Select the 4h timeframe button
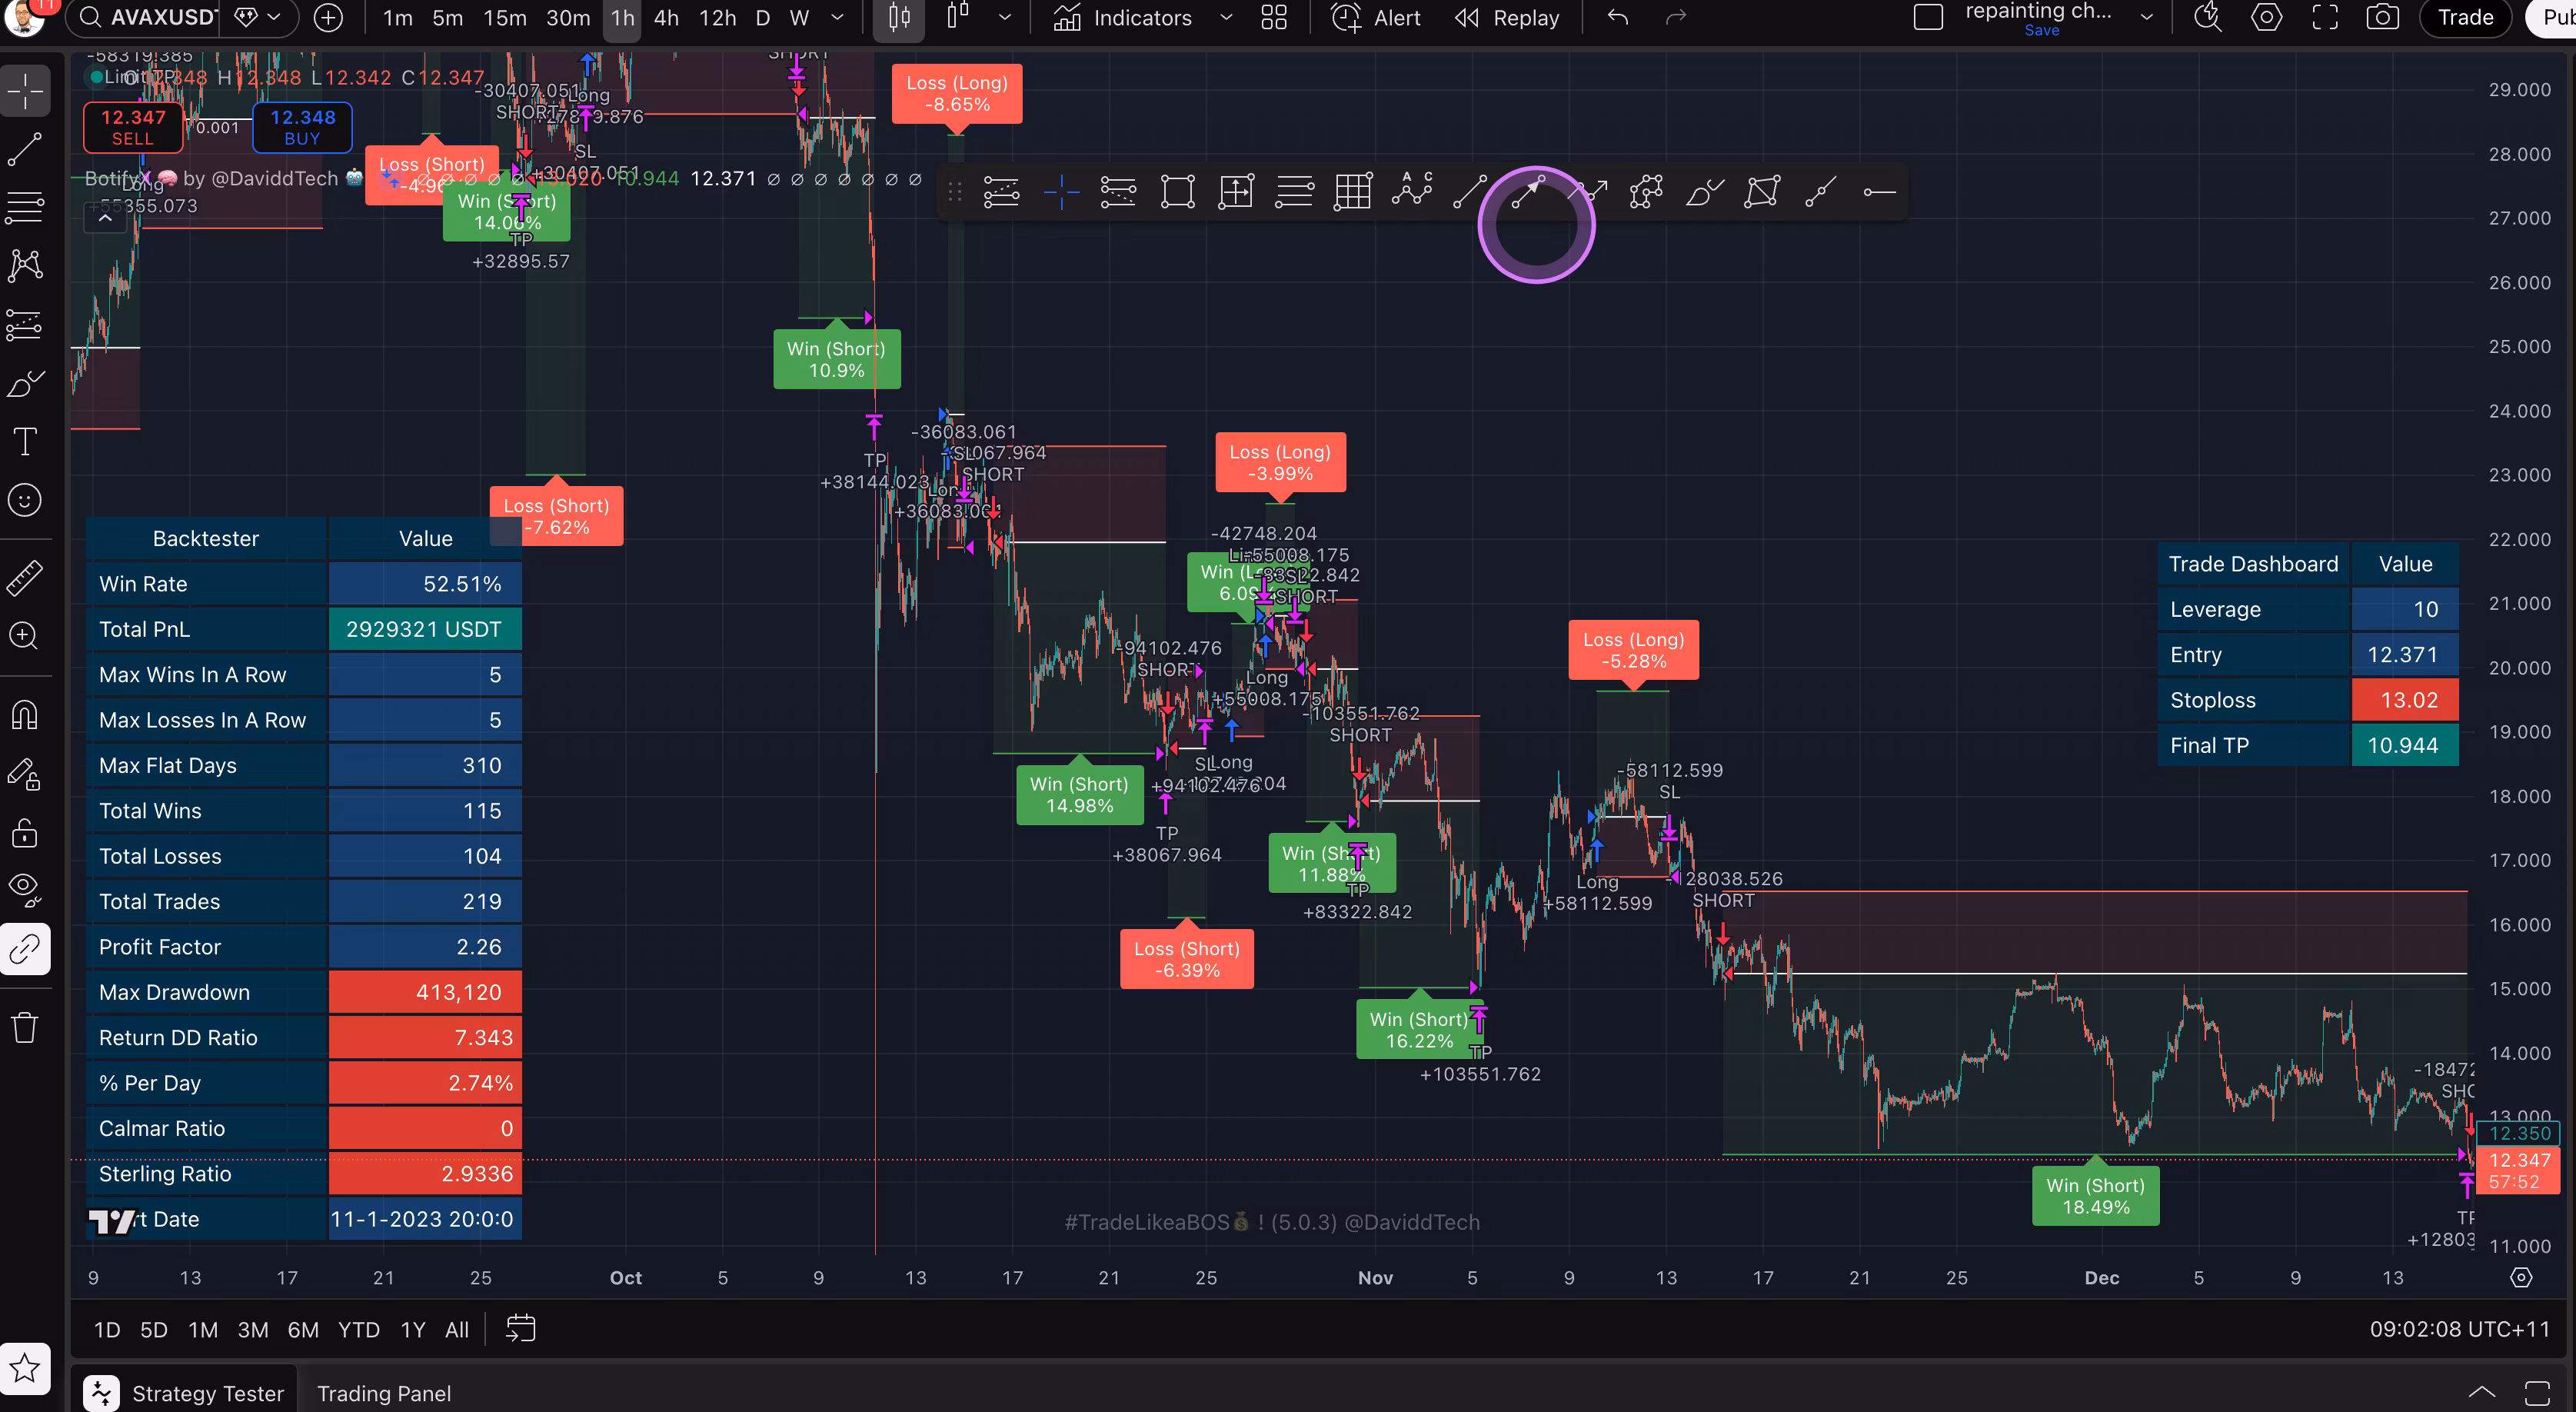 (x=666, y=18)
